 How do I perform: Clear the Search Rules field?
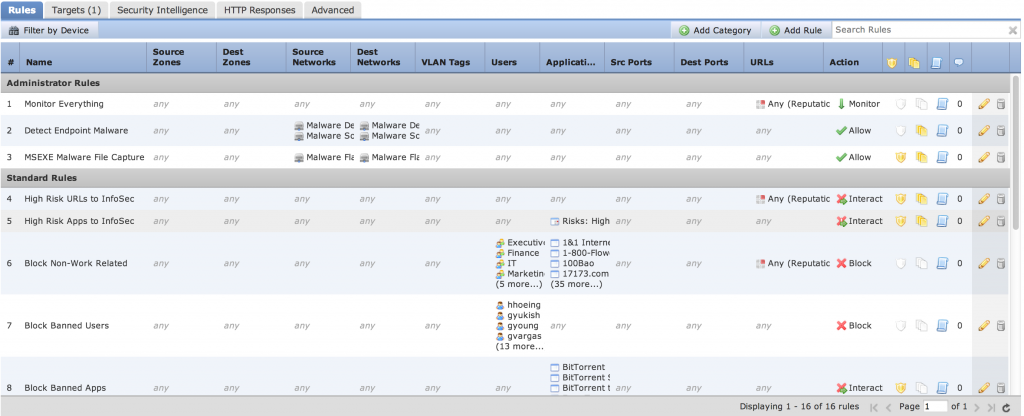(1012, 31)
